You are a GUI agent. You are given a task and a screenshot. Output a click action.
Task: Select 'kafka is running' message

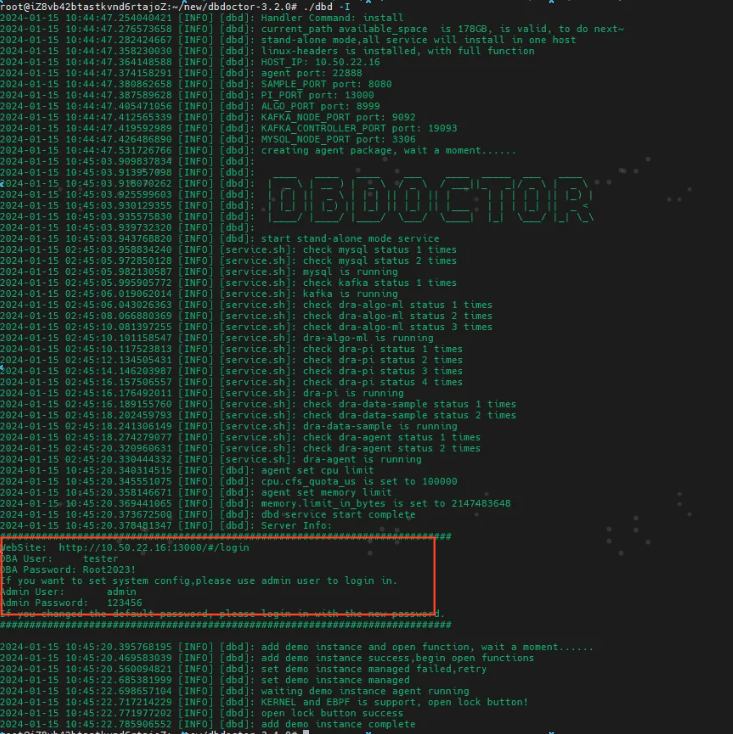click(350, 294)
